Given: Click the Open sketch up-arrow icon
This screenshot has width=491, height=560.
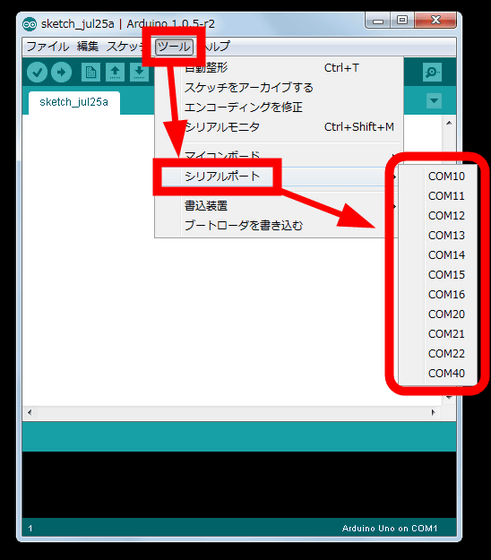Looking at the screenshot, I should coord(115,72).
